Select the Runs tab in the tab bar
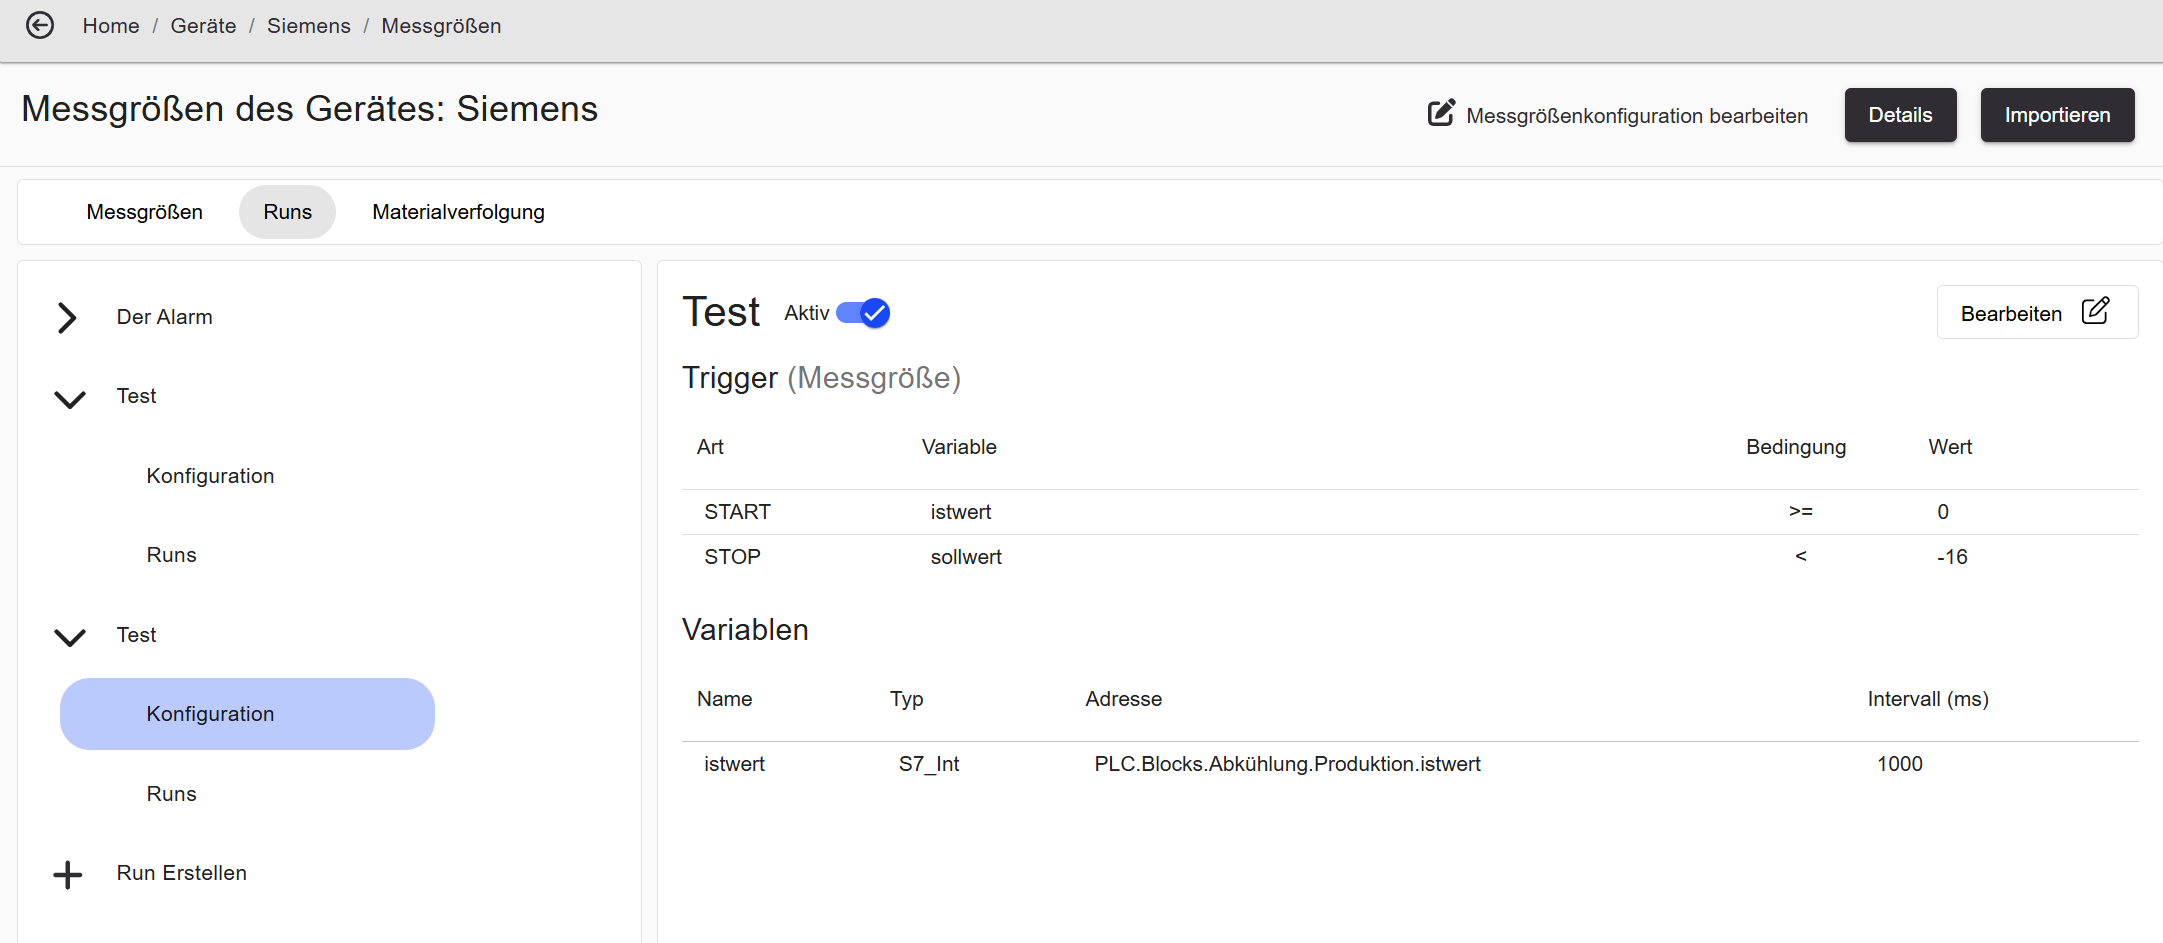Viewport: 2163px width, 943px height. (288, 212)
